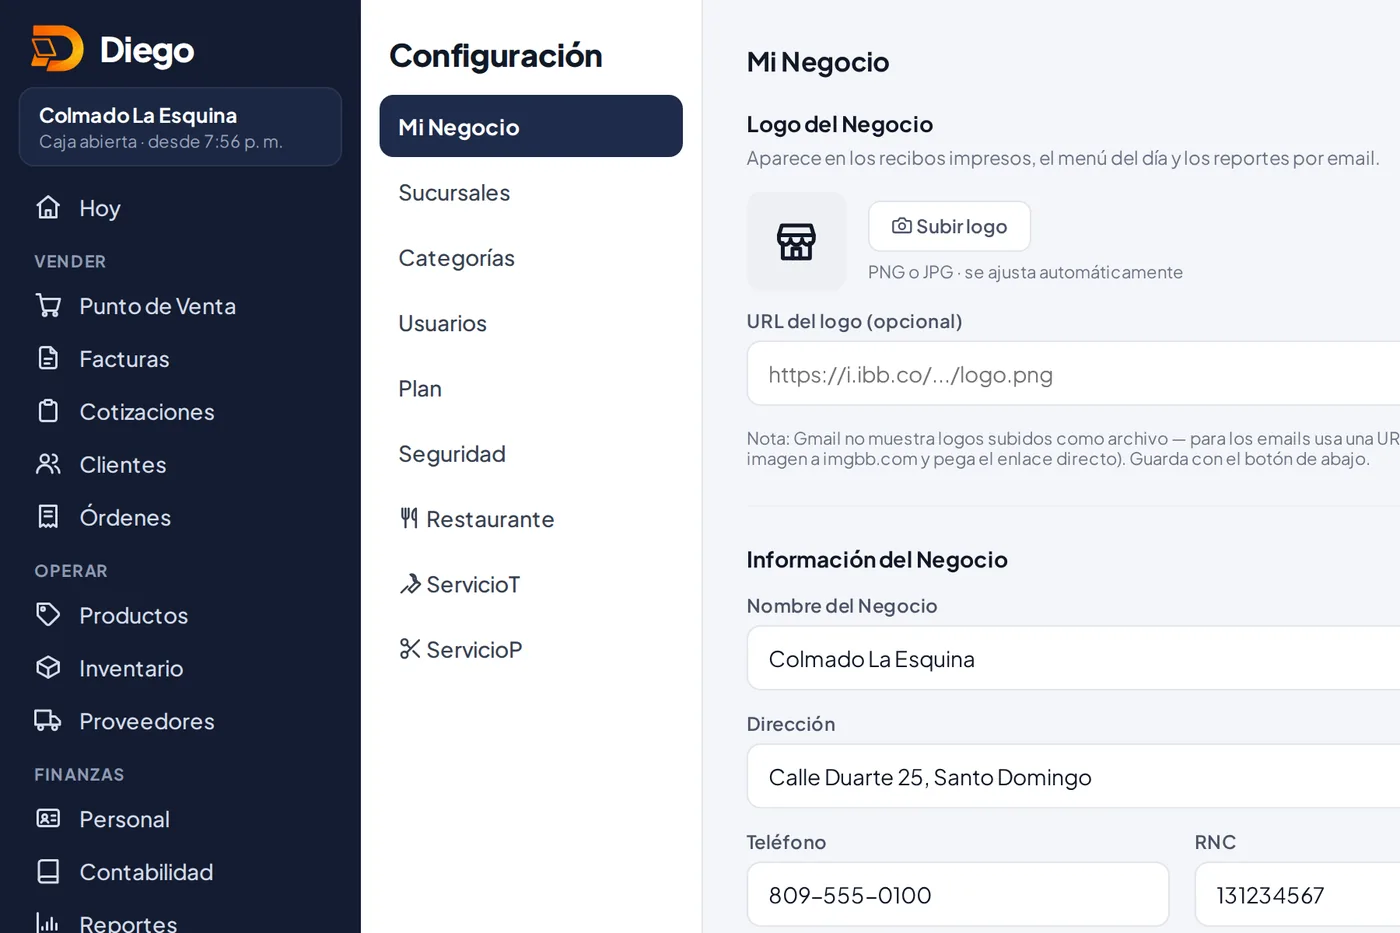1400x933 pixels.
Task: Click the VENDER section label
Action: coord(70,261)
